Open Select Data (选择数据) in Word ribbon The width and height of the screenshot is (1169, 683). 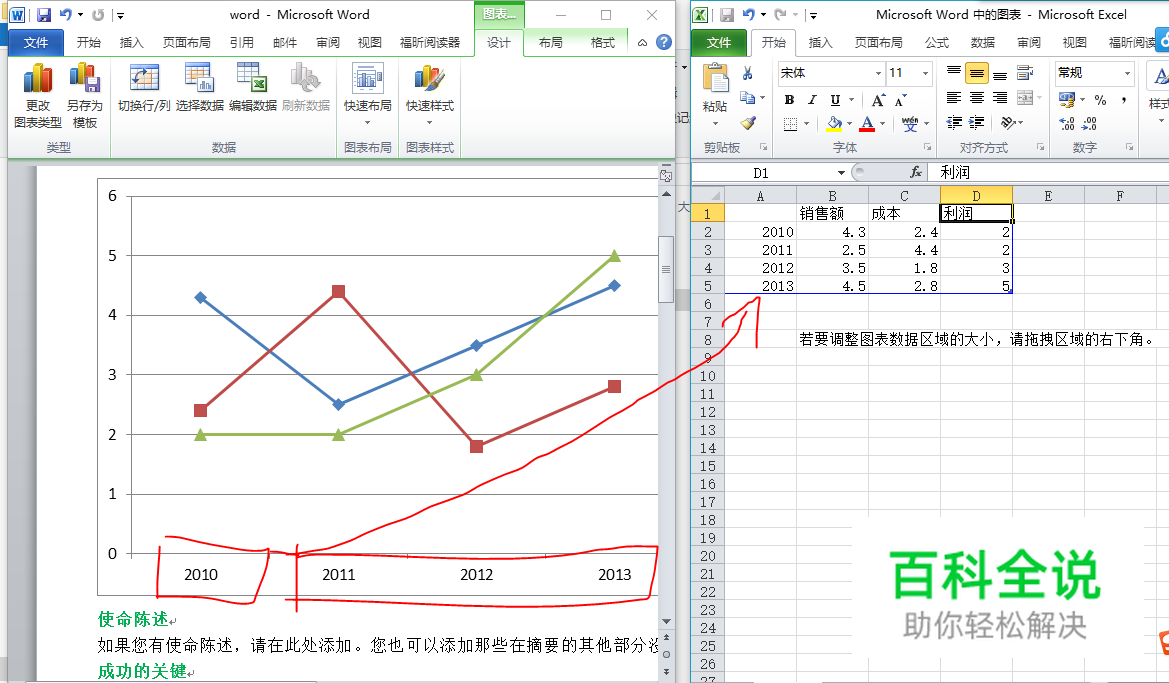(x=200, y=88)
